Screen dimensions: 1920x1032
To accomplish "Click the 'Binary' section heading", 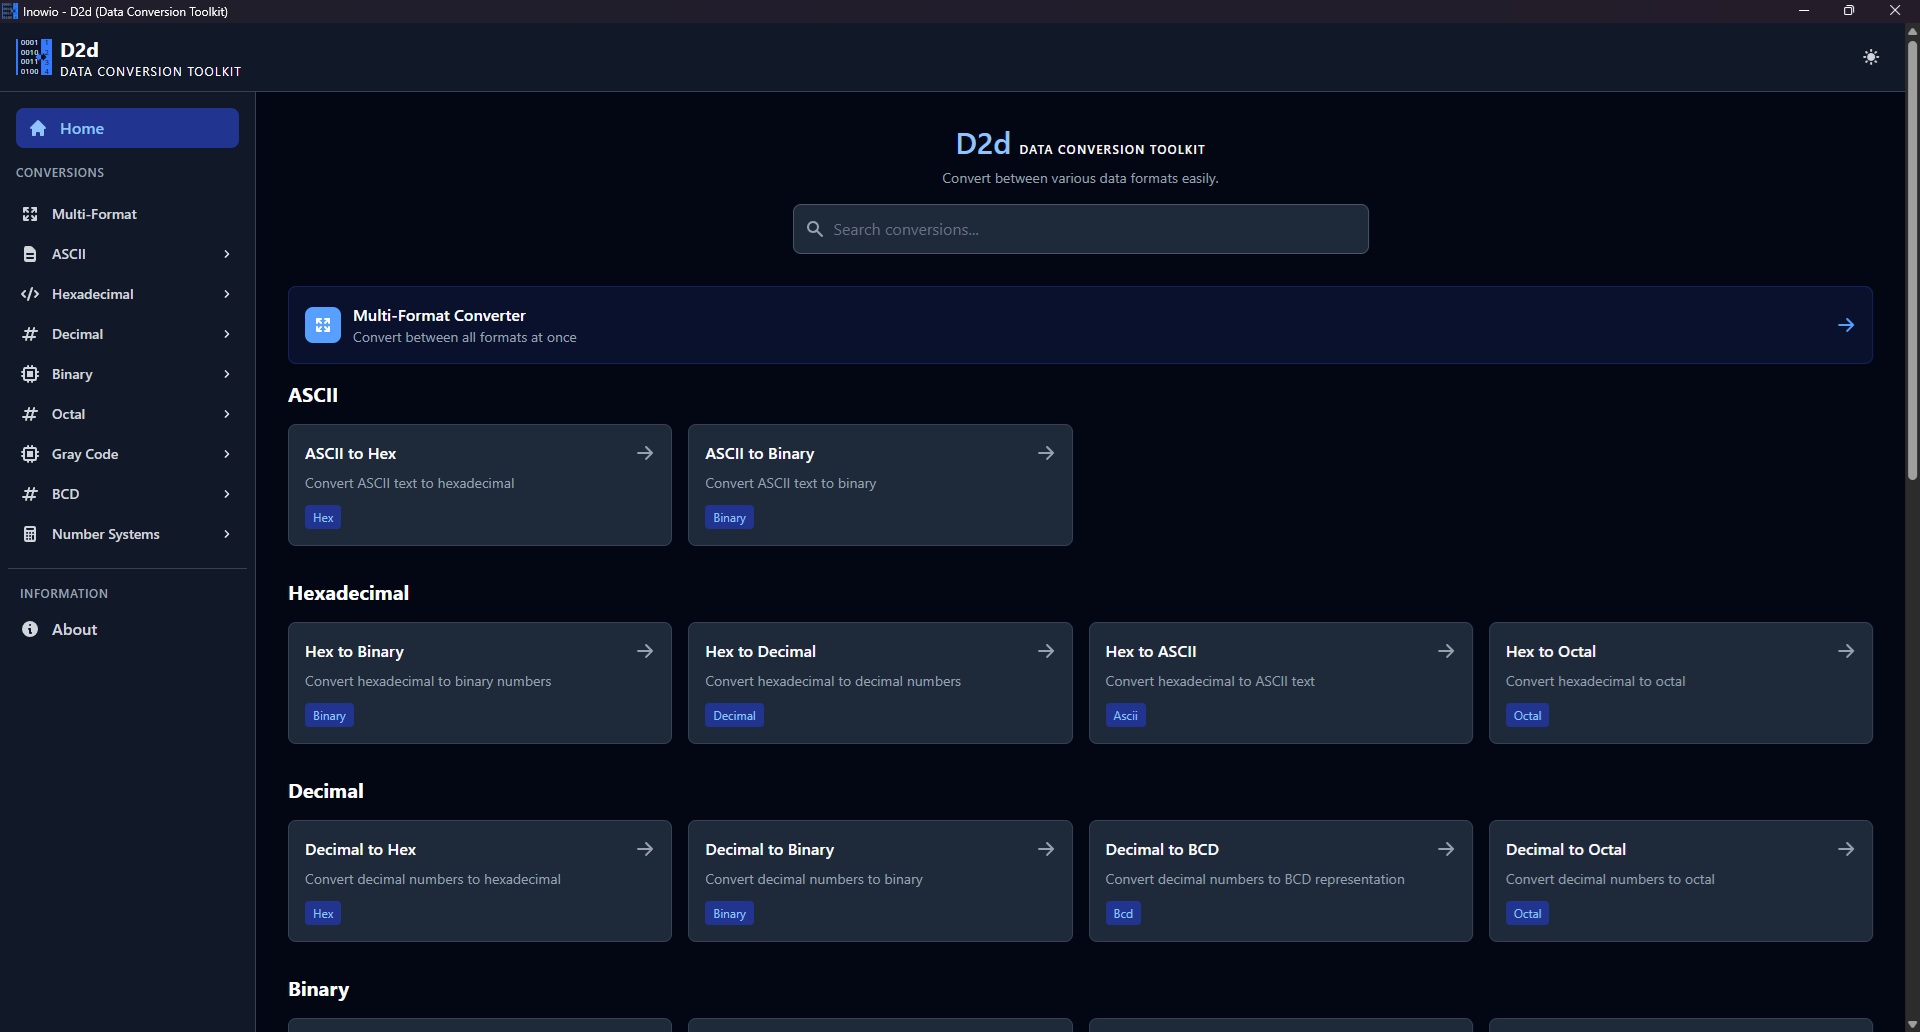I will tap(318, 989).
